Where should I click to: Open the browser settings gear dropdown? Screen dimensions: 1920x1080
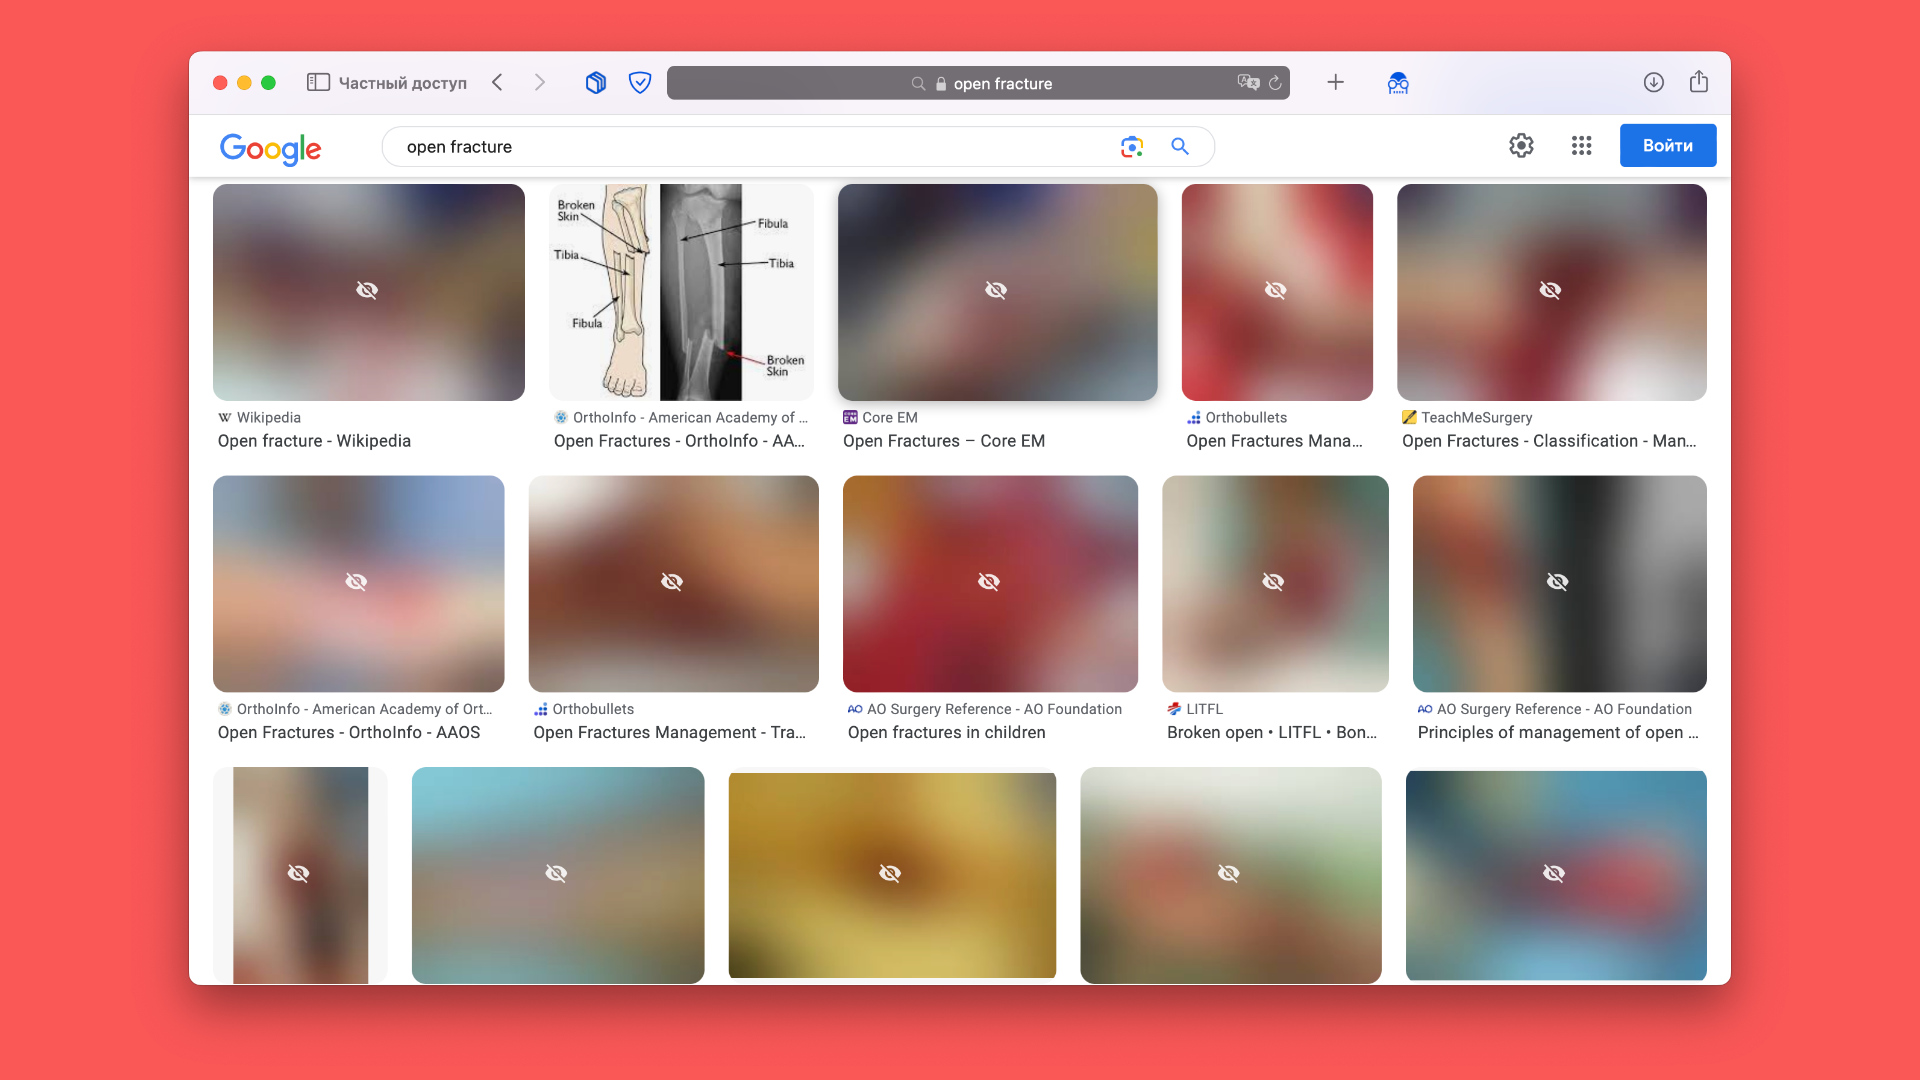click(x=1522, y=145)
